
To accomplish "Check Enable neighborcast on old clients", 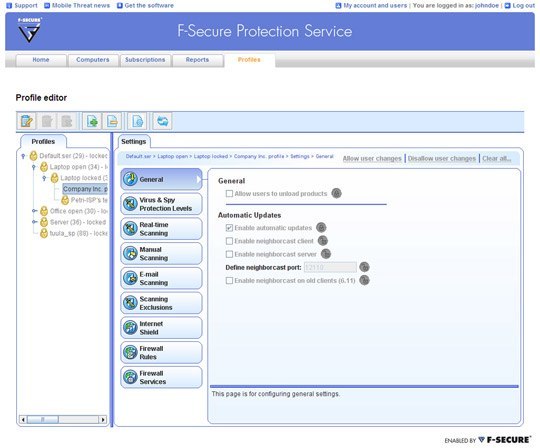I will [229, 281].
